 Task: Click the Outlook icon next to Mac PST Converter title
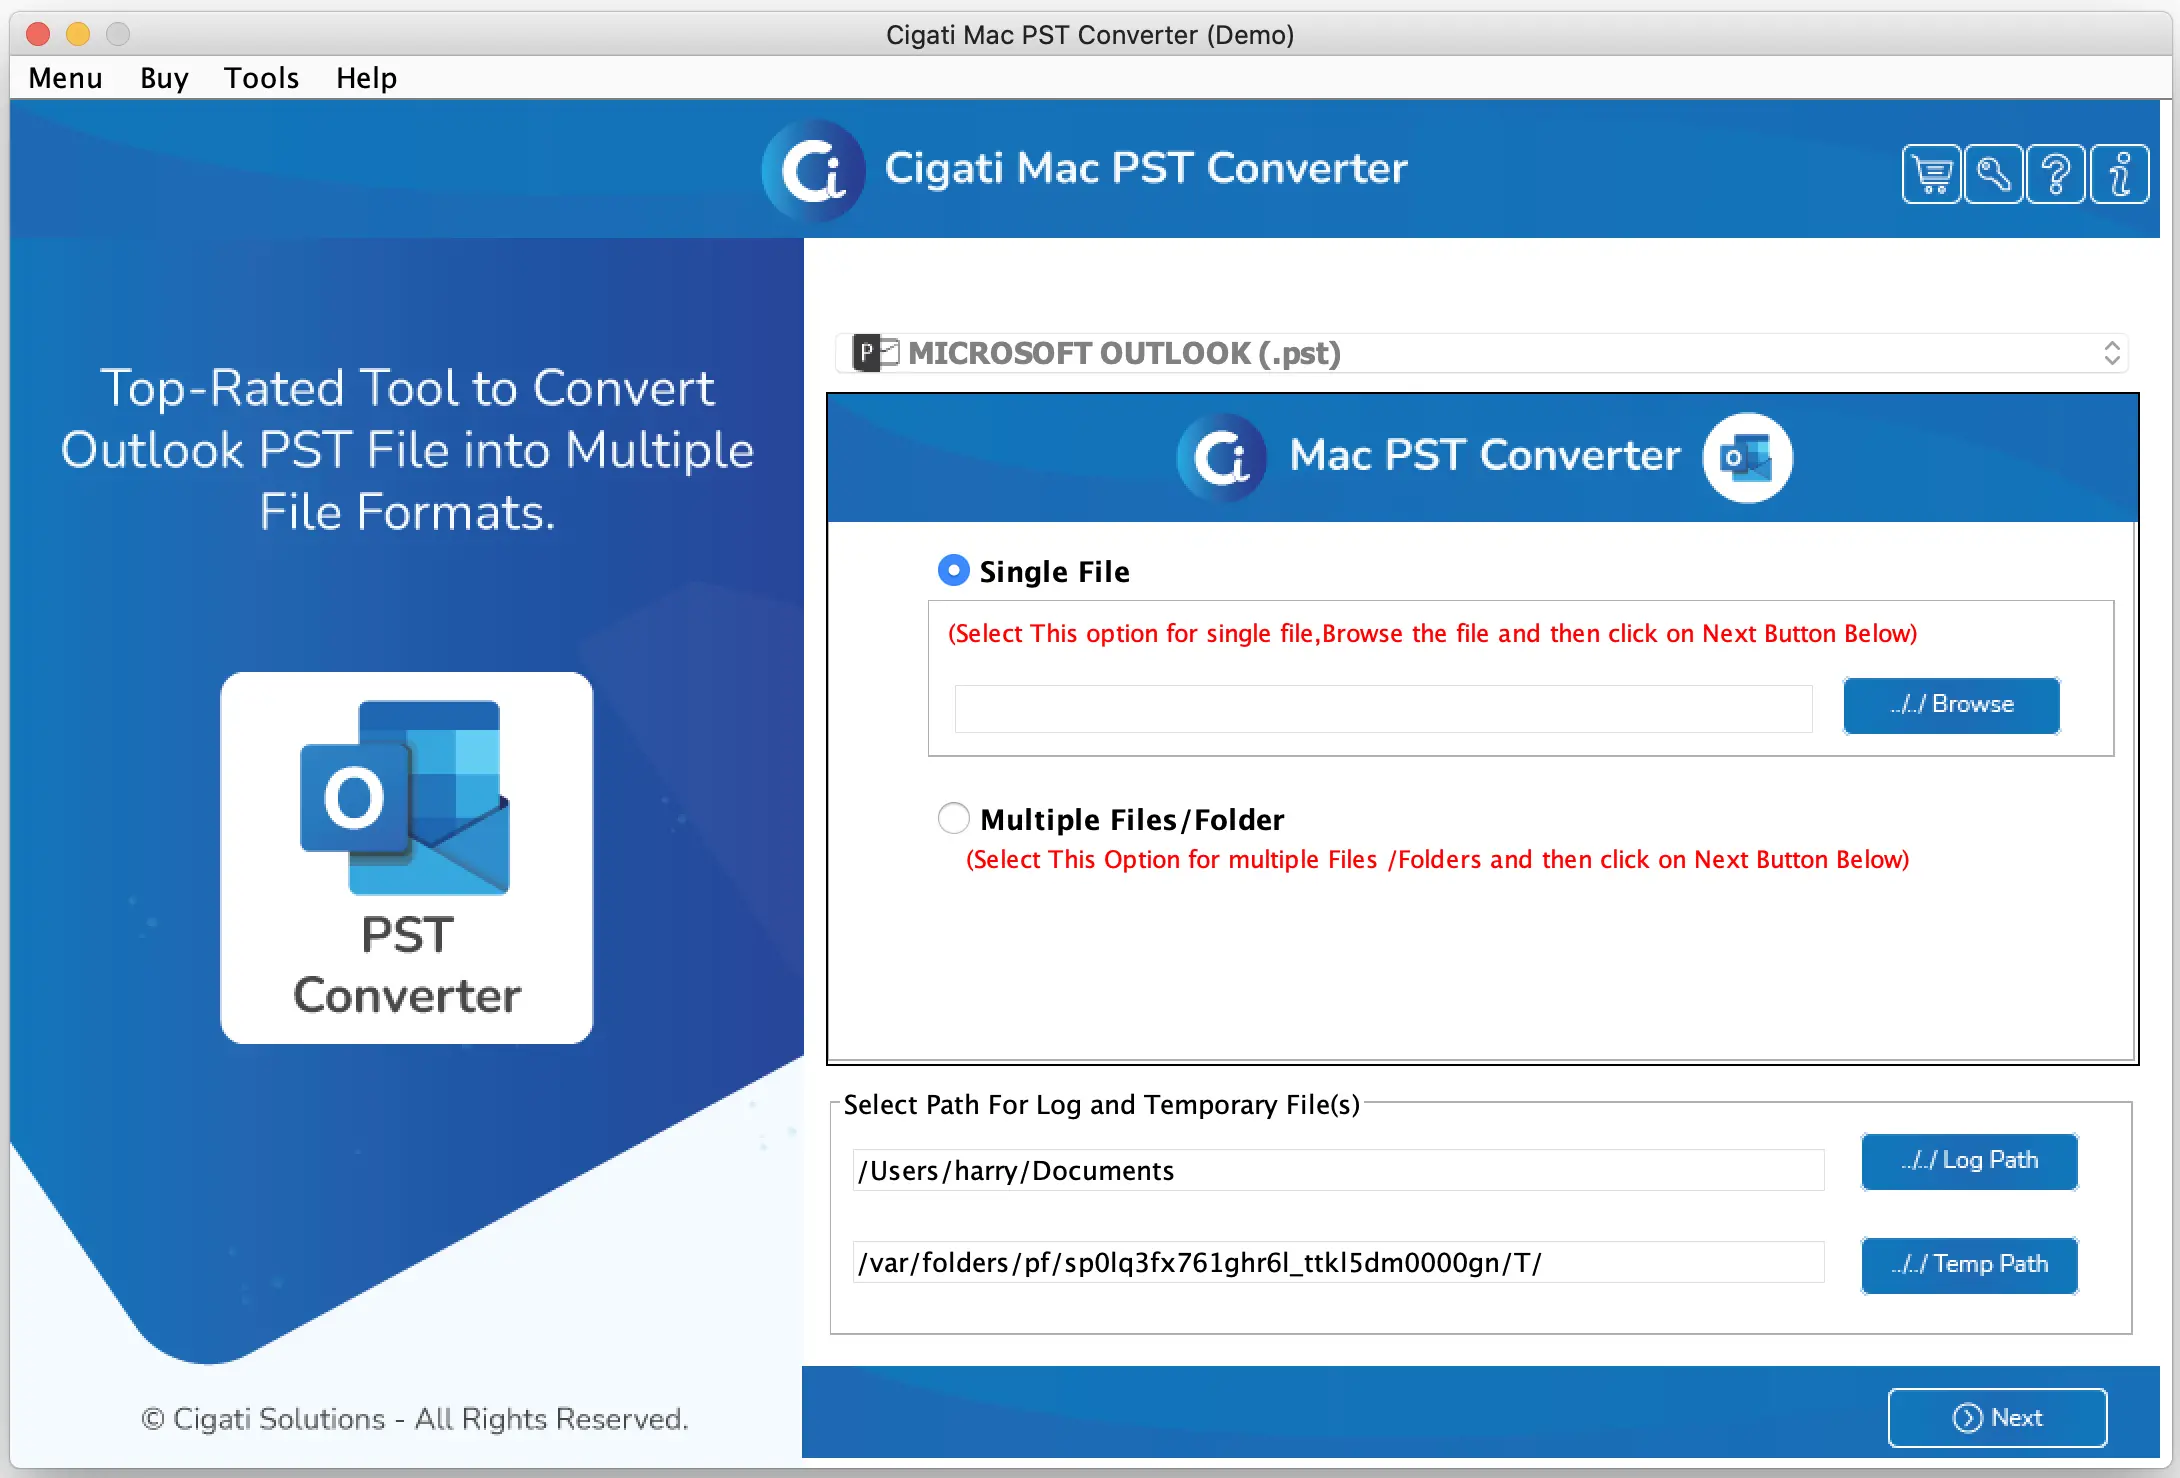point(1743,457)
